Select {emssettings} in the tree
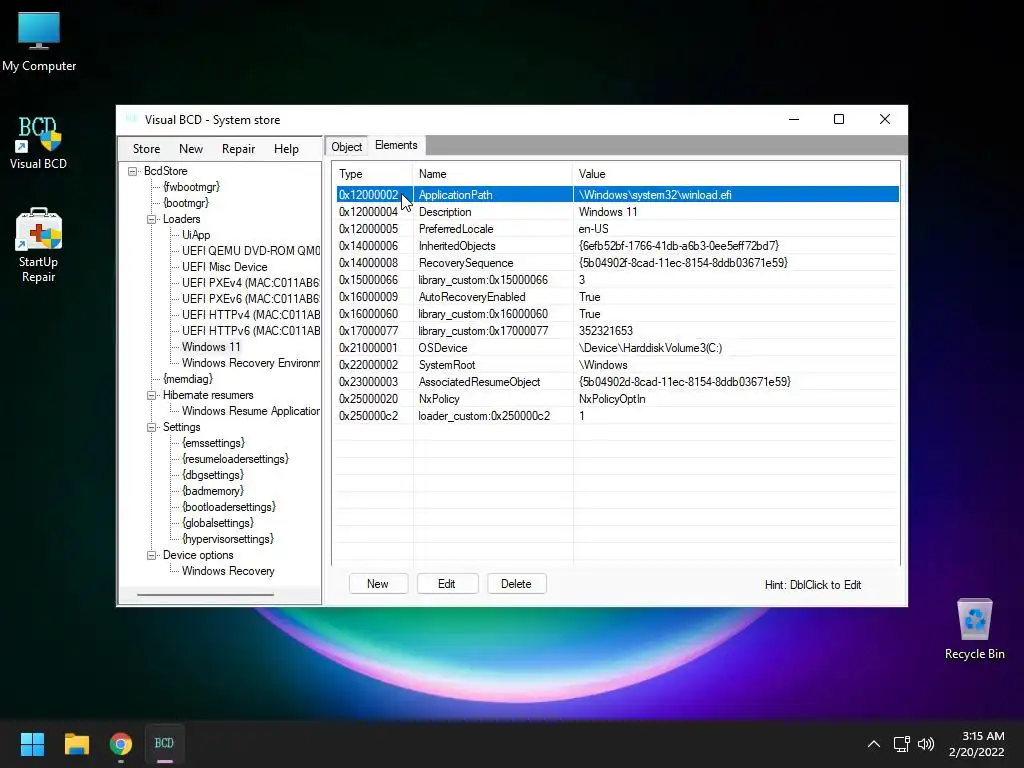1024x768 pixels. click(x=214, y=443)
